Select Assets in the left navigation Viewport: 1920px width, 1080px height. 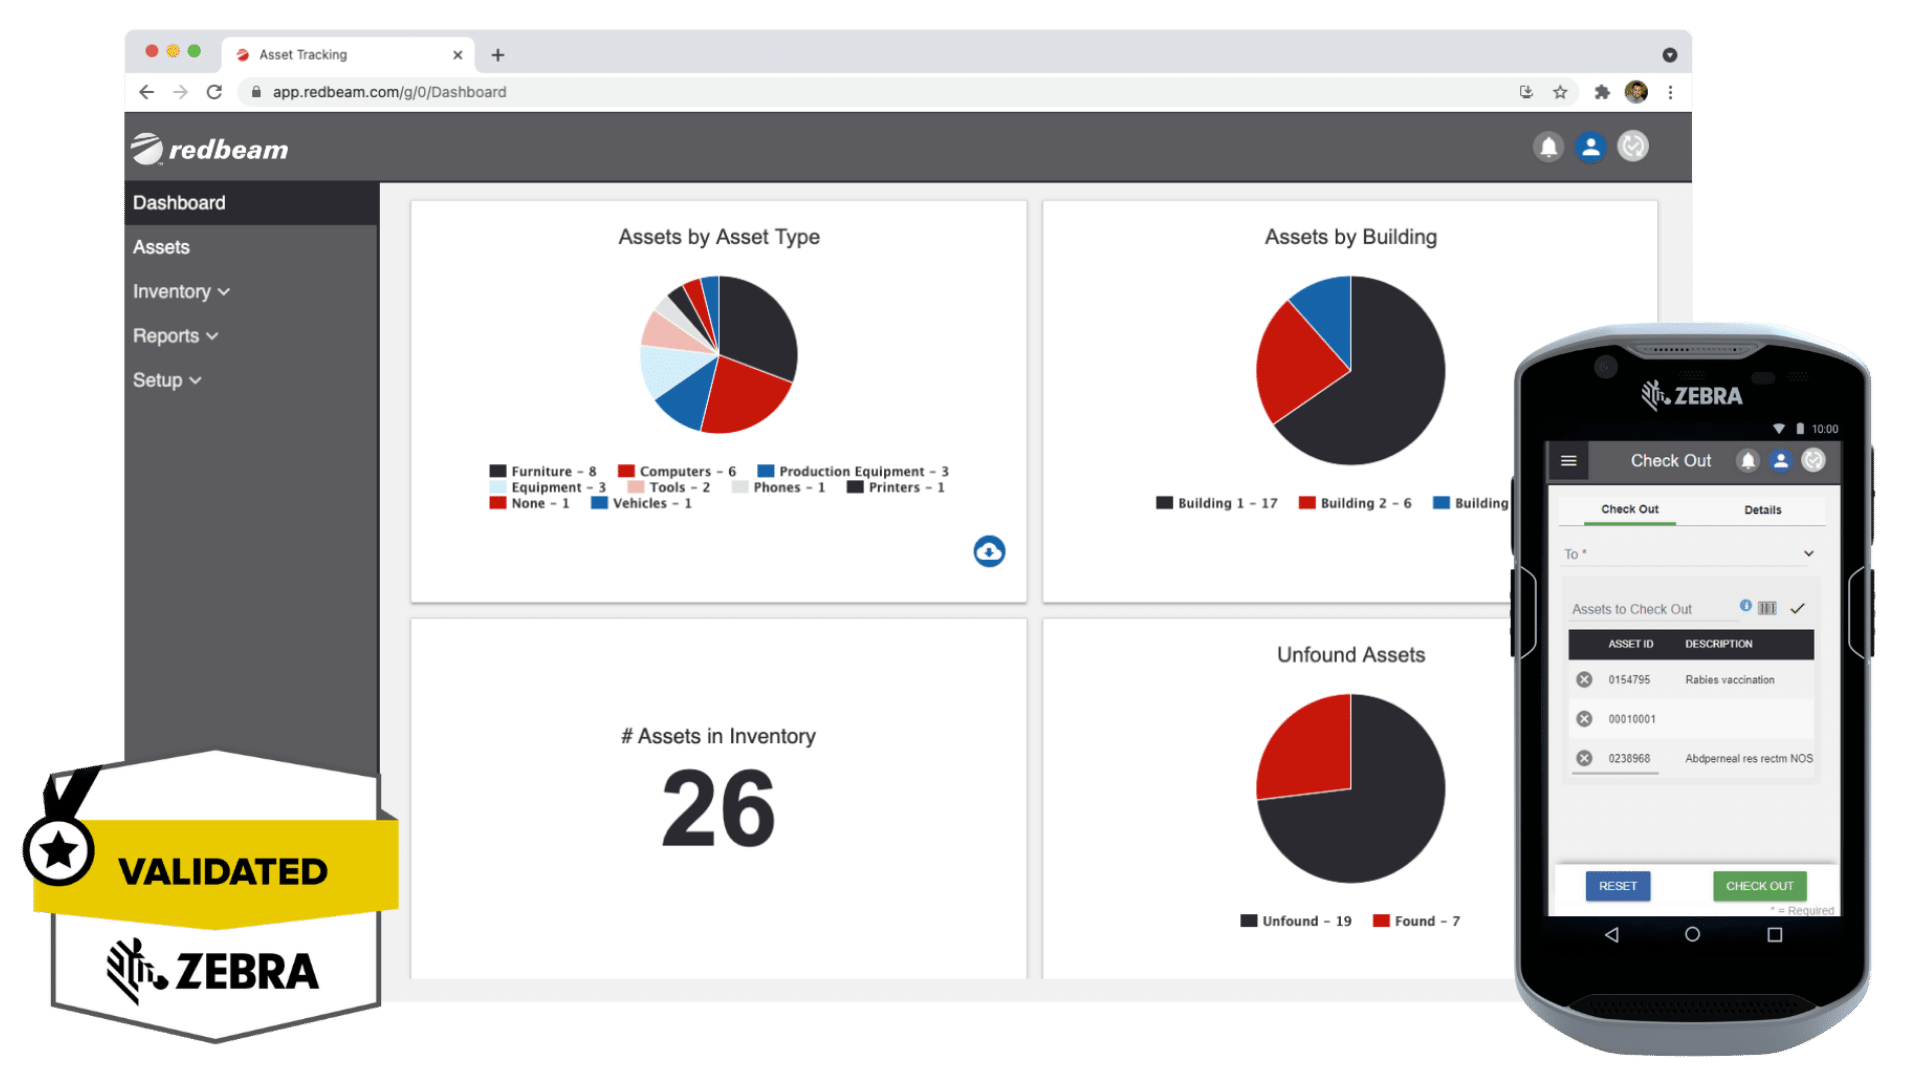161,246
